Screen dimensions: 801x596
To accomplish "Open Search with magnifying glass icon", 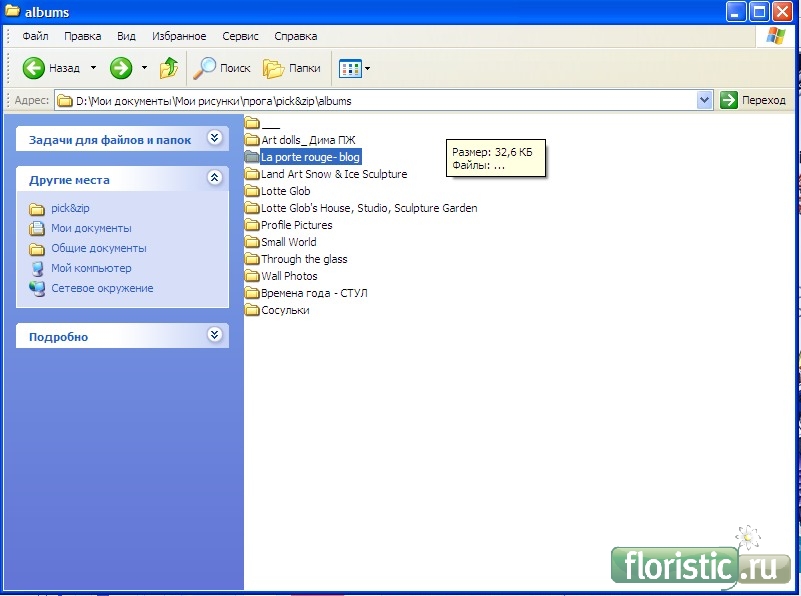I will pyautogui.click(x=204, y=68).
